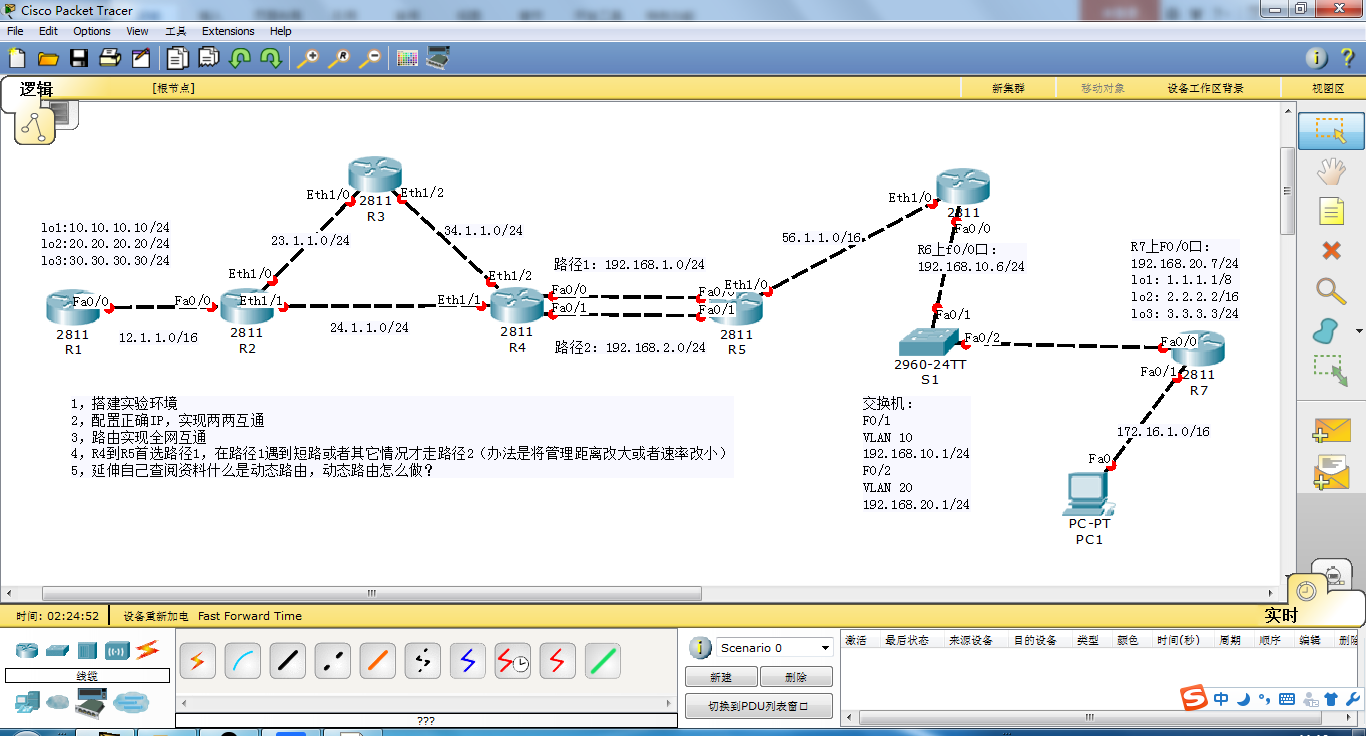
Task: Click 设备重新加电 power cycle button
Action: pos(155,616)
